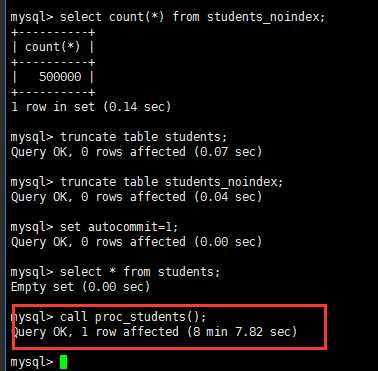378x371 pixels.
Task: Click the call proc_students(); command text
Action: 133,317
